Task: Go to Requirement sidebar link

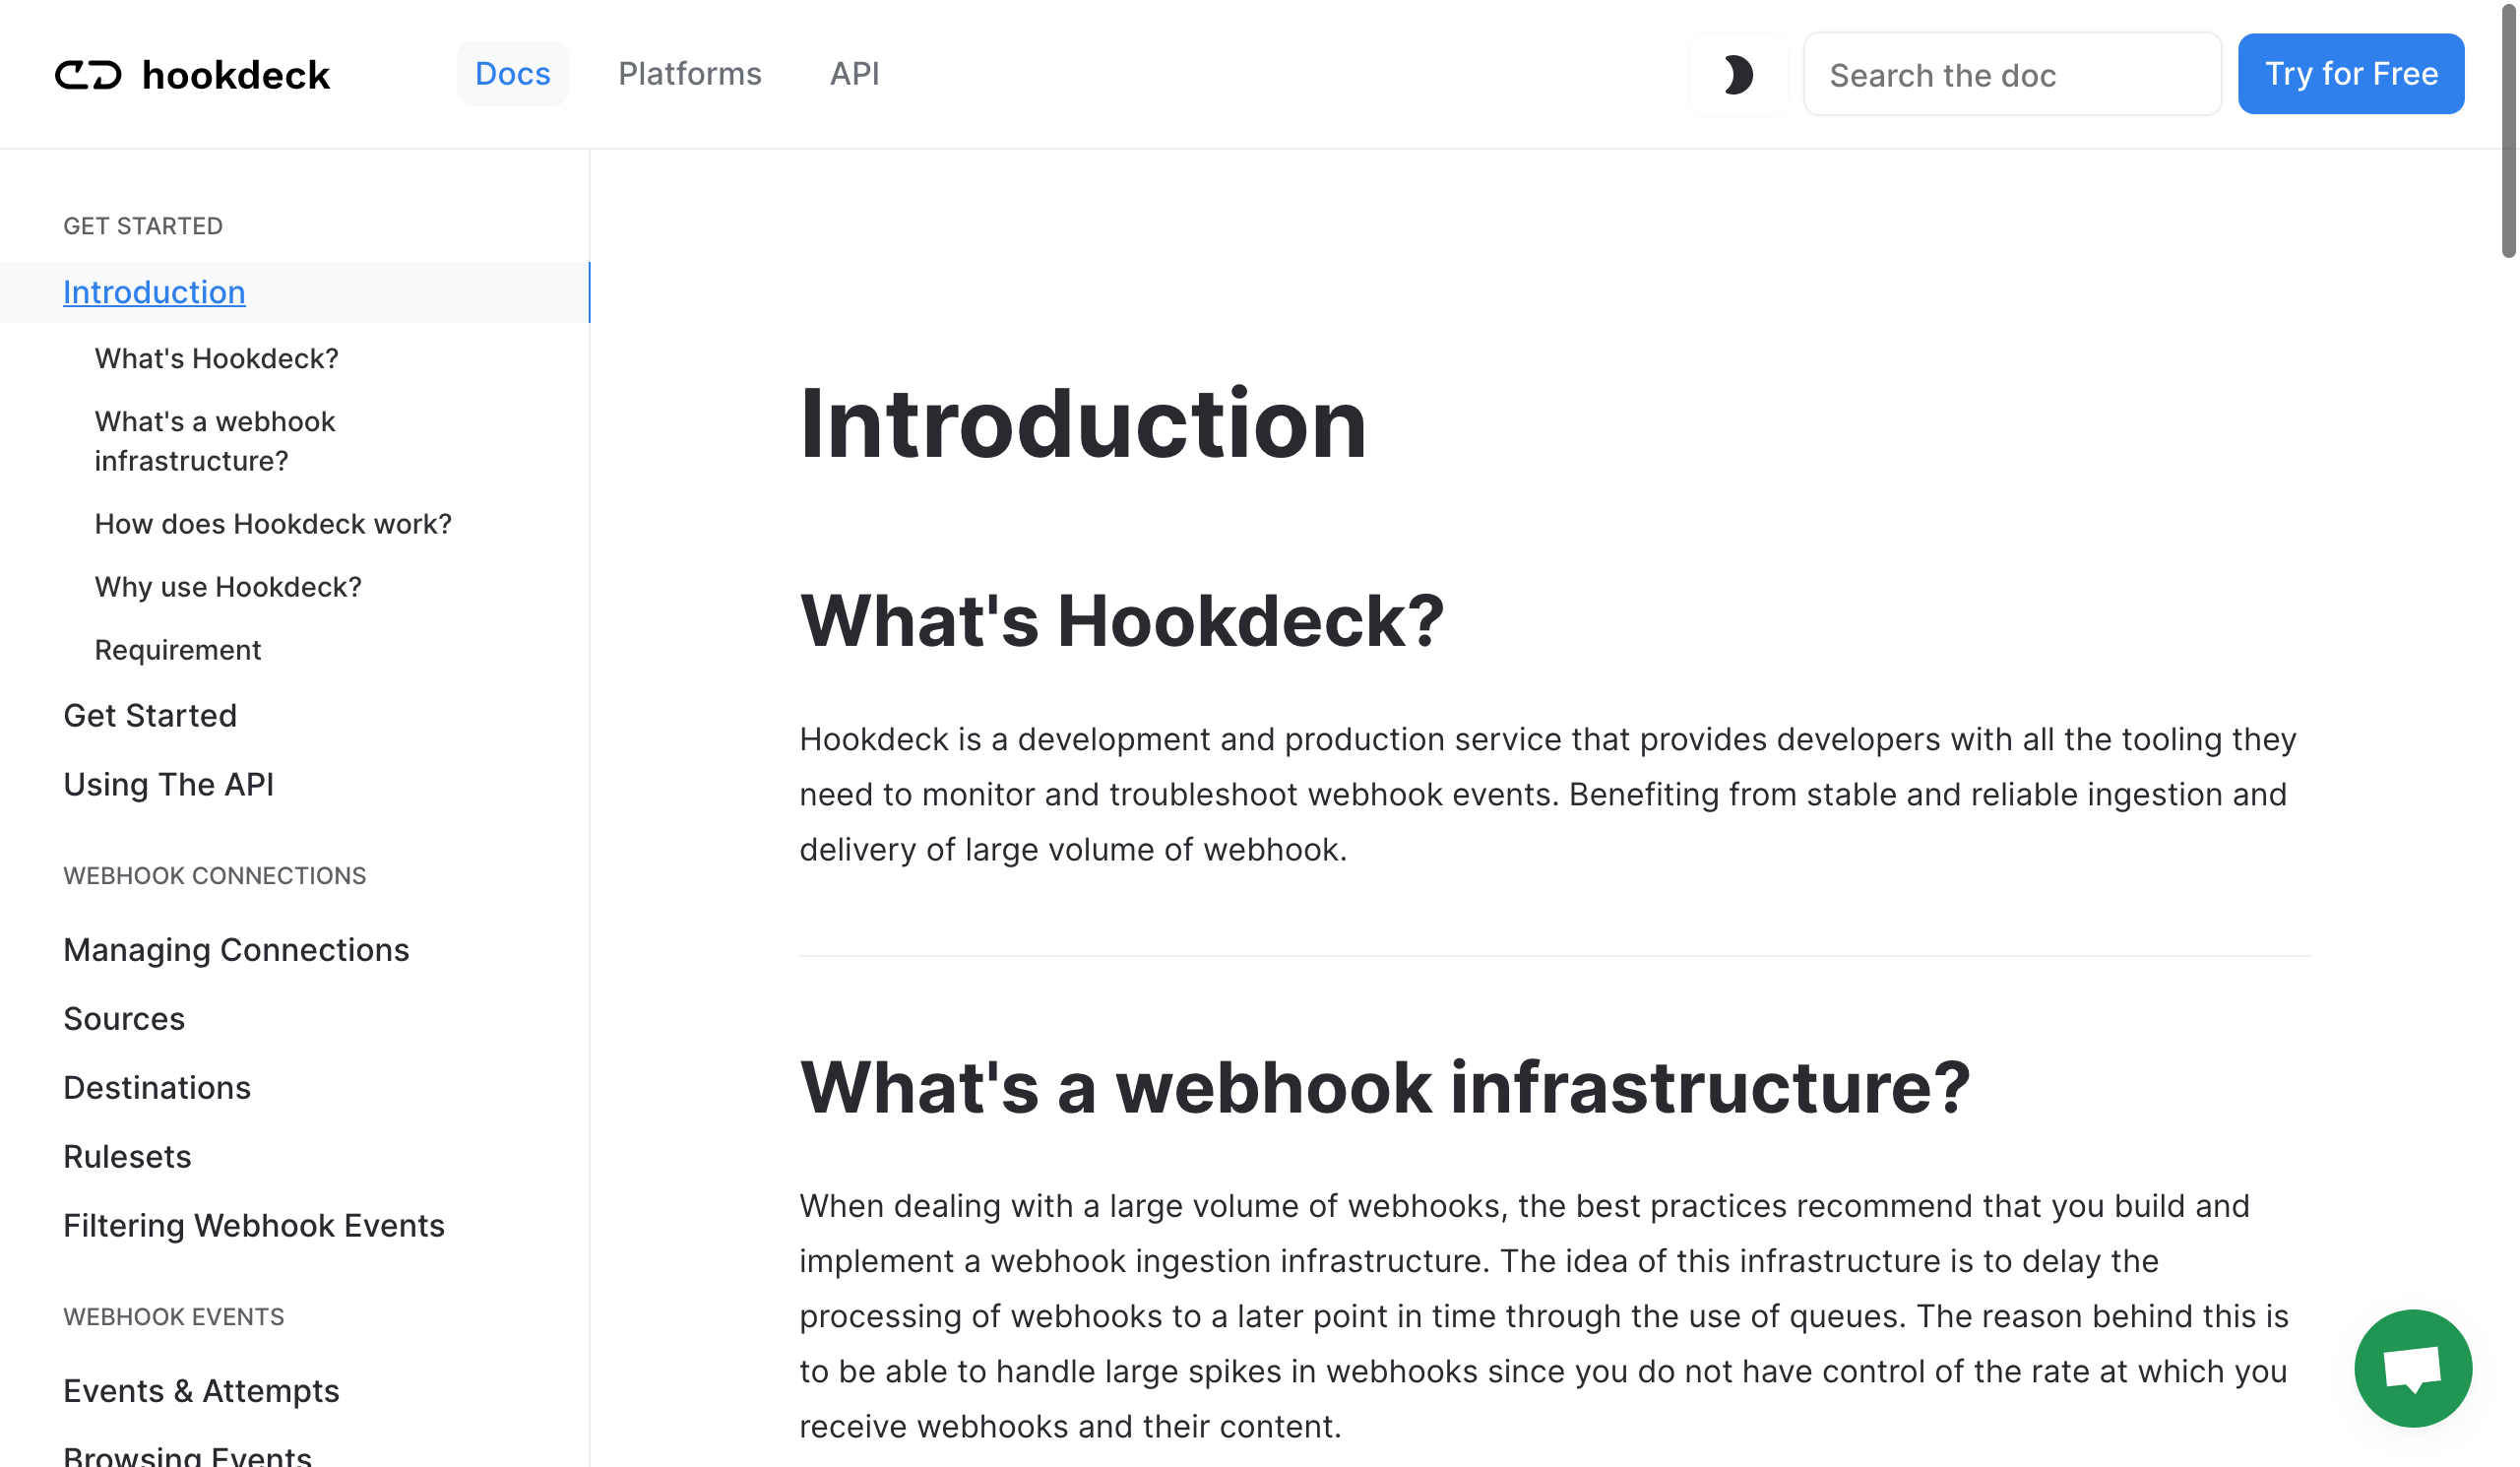Action: [178, 650]
